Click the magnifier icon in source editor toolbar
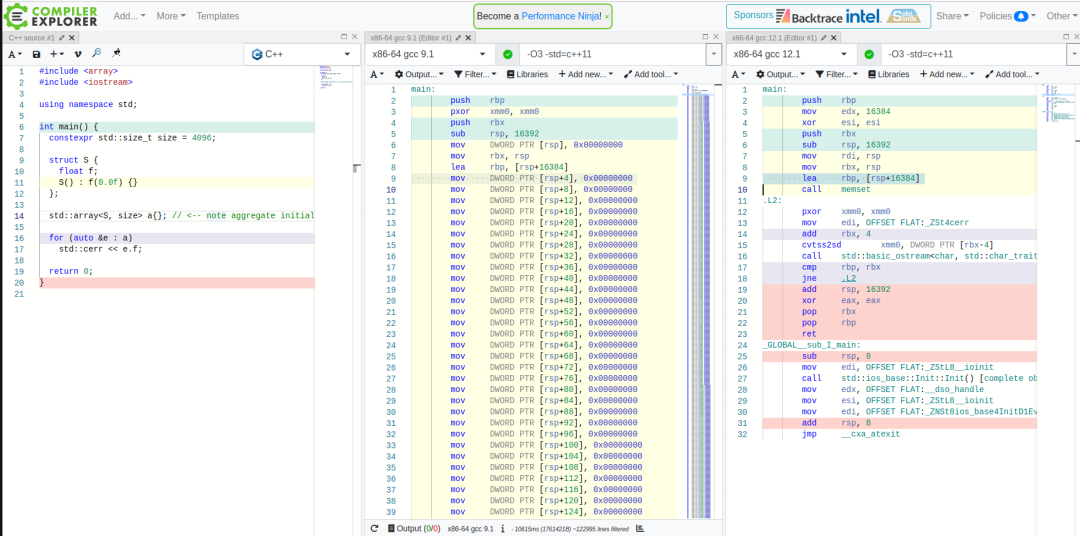1080x536 pixels. [x=97, y=54]
